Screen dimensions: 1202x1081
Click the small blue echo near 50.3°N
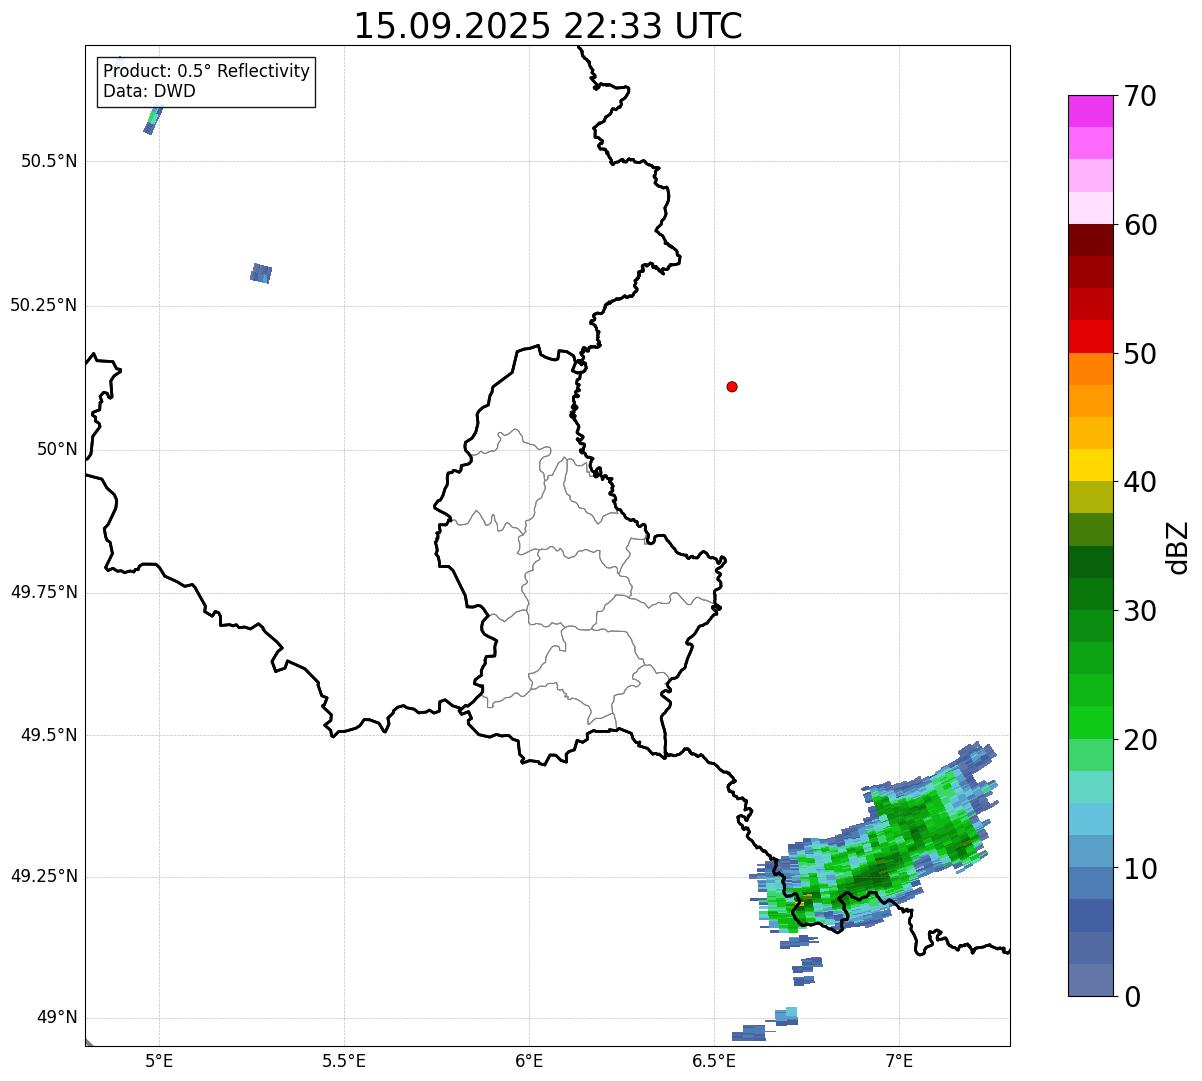[261, 273]
